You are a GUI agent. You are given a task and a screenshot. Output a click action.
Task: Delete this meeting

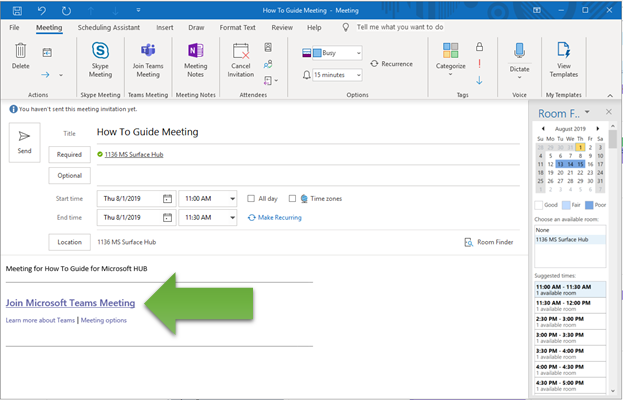pos(21,56)
